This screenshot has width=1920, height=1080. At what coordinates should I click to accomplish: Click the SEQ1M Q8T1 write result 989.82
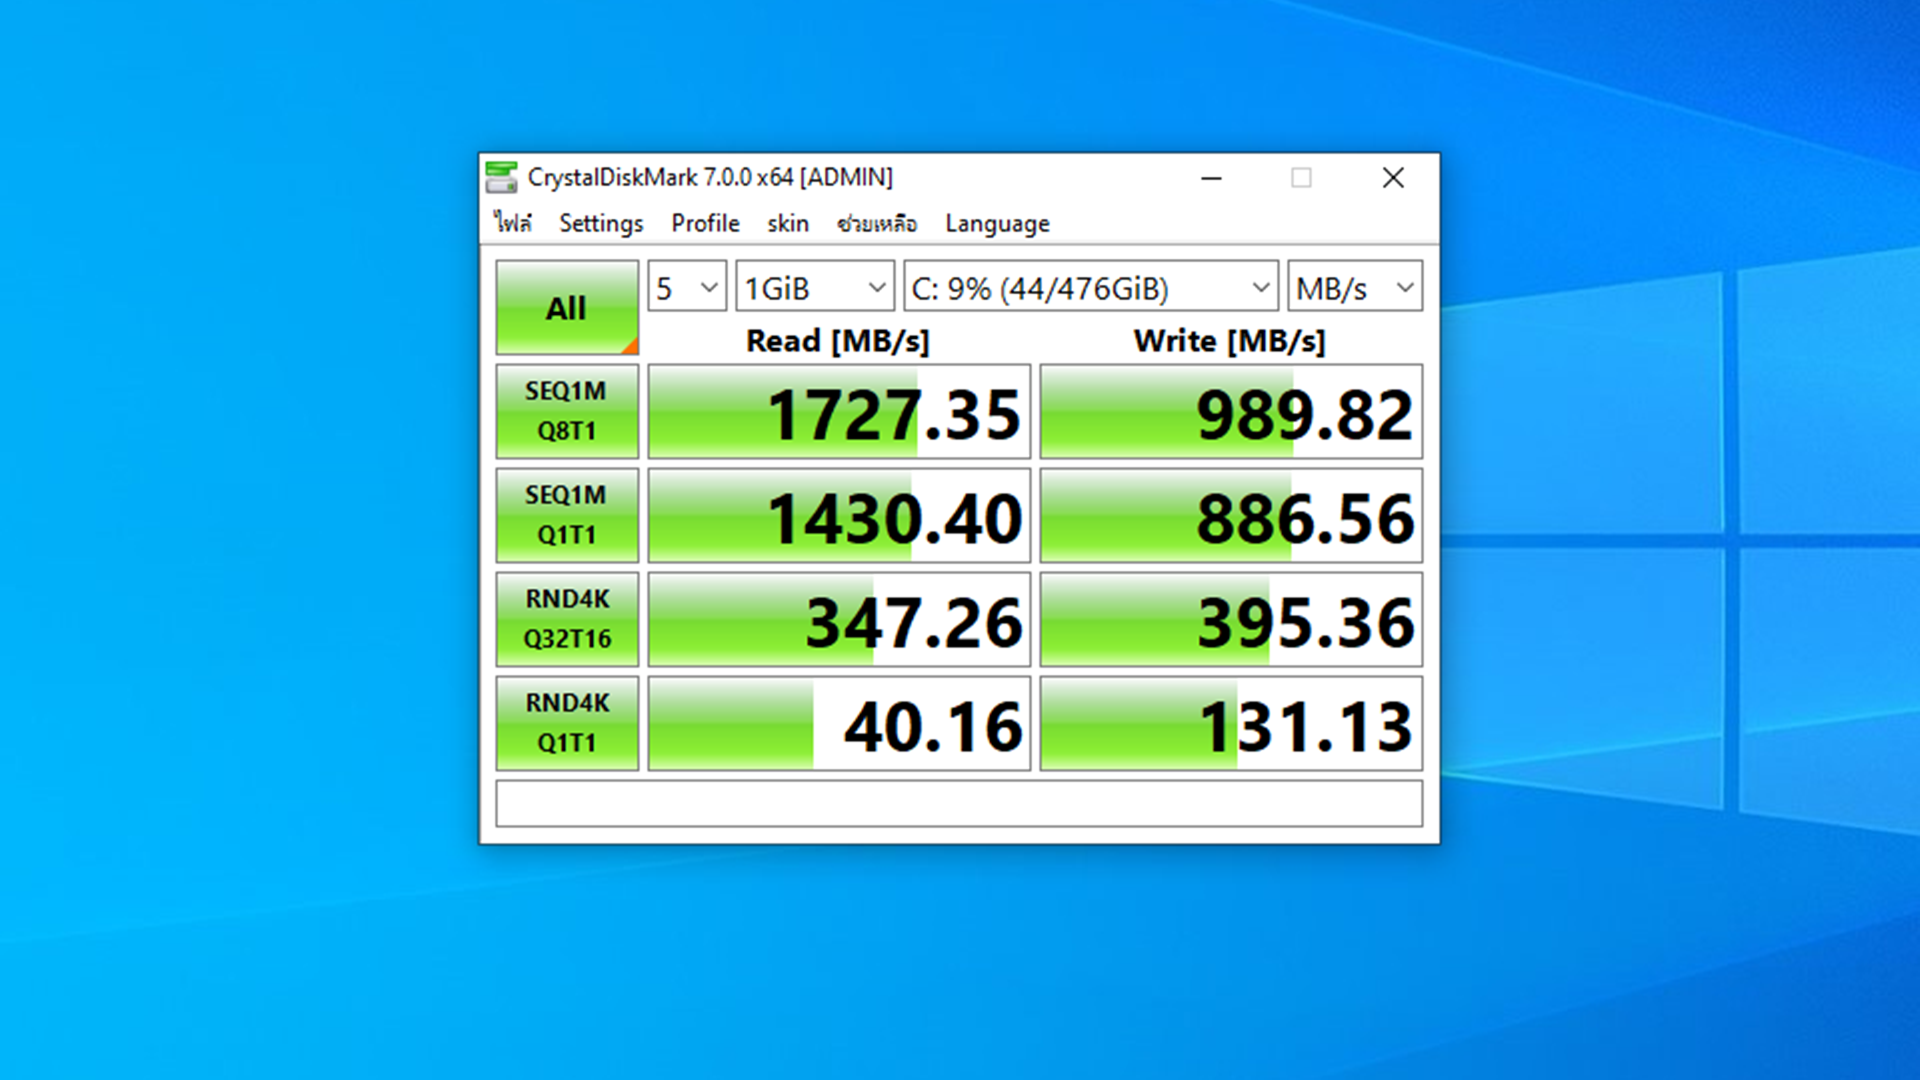click(1231, 412)
